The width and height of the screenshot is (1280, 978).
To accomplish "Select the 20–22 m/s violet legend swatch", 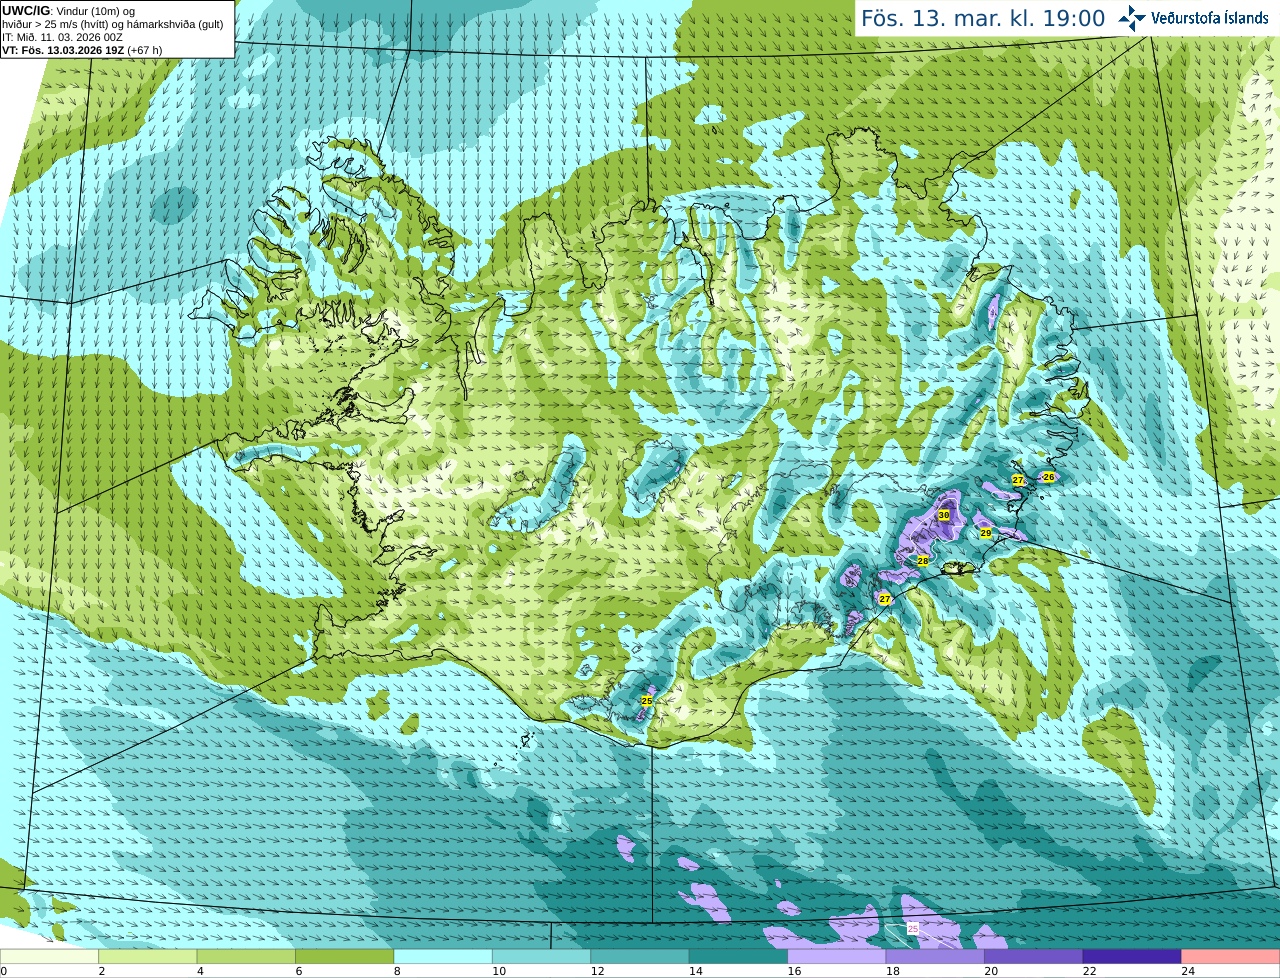I will tap(1034, 956).
